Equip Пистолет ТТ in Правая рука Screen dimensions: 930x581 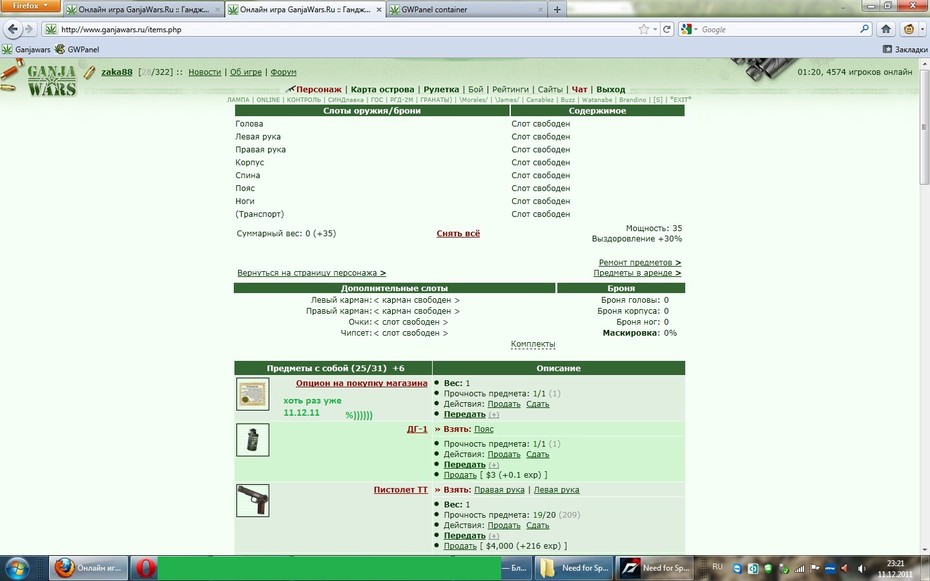(x=499, y=490)
